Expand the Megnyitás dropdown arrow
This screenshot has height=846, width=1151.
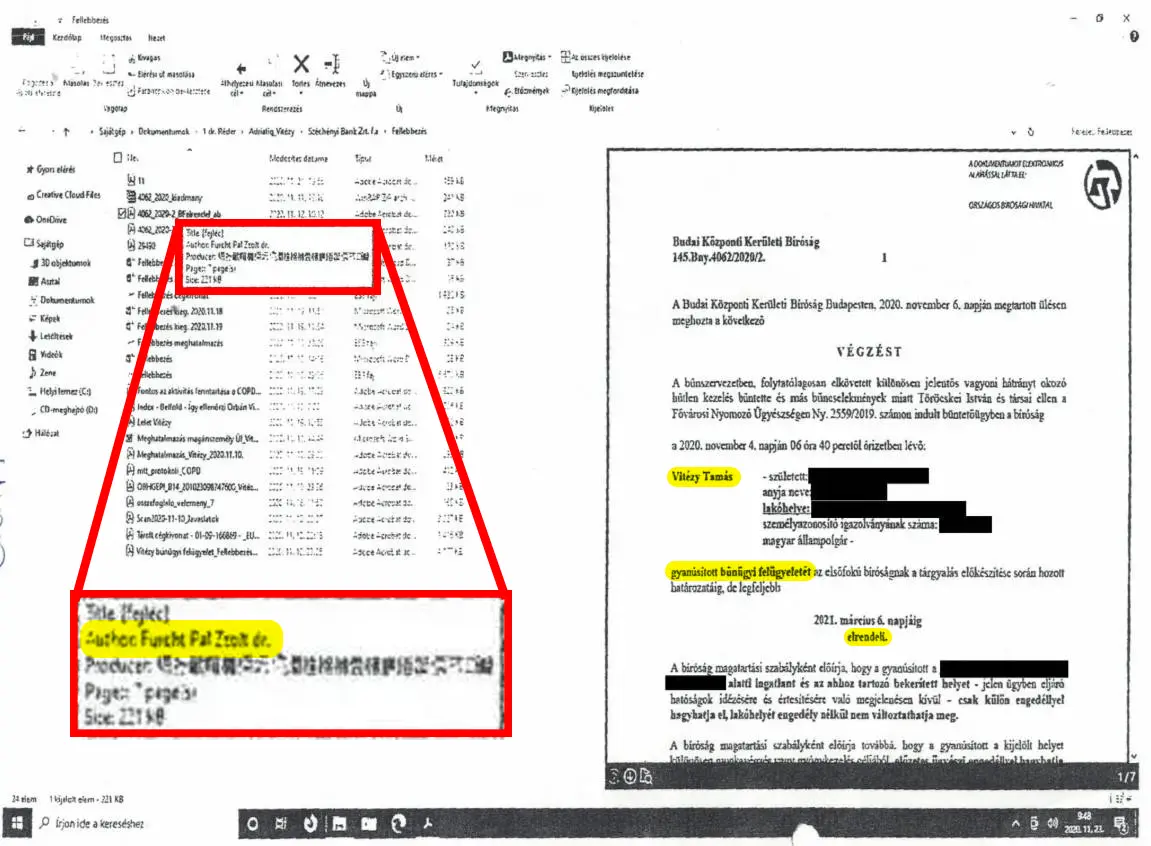pyautogui.click(x=550, y=57)
